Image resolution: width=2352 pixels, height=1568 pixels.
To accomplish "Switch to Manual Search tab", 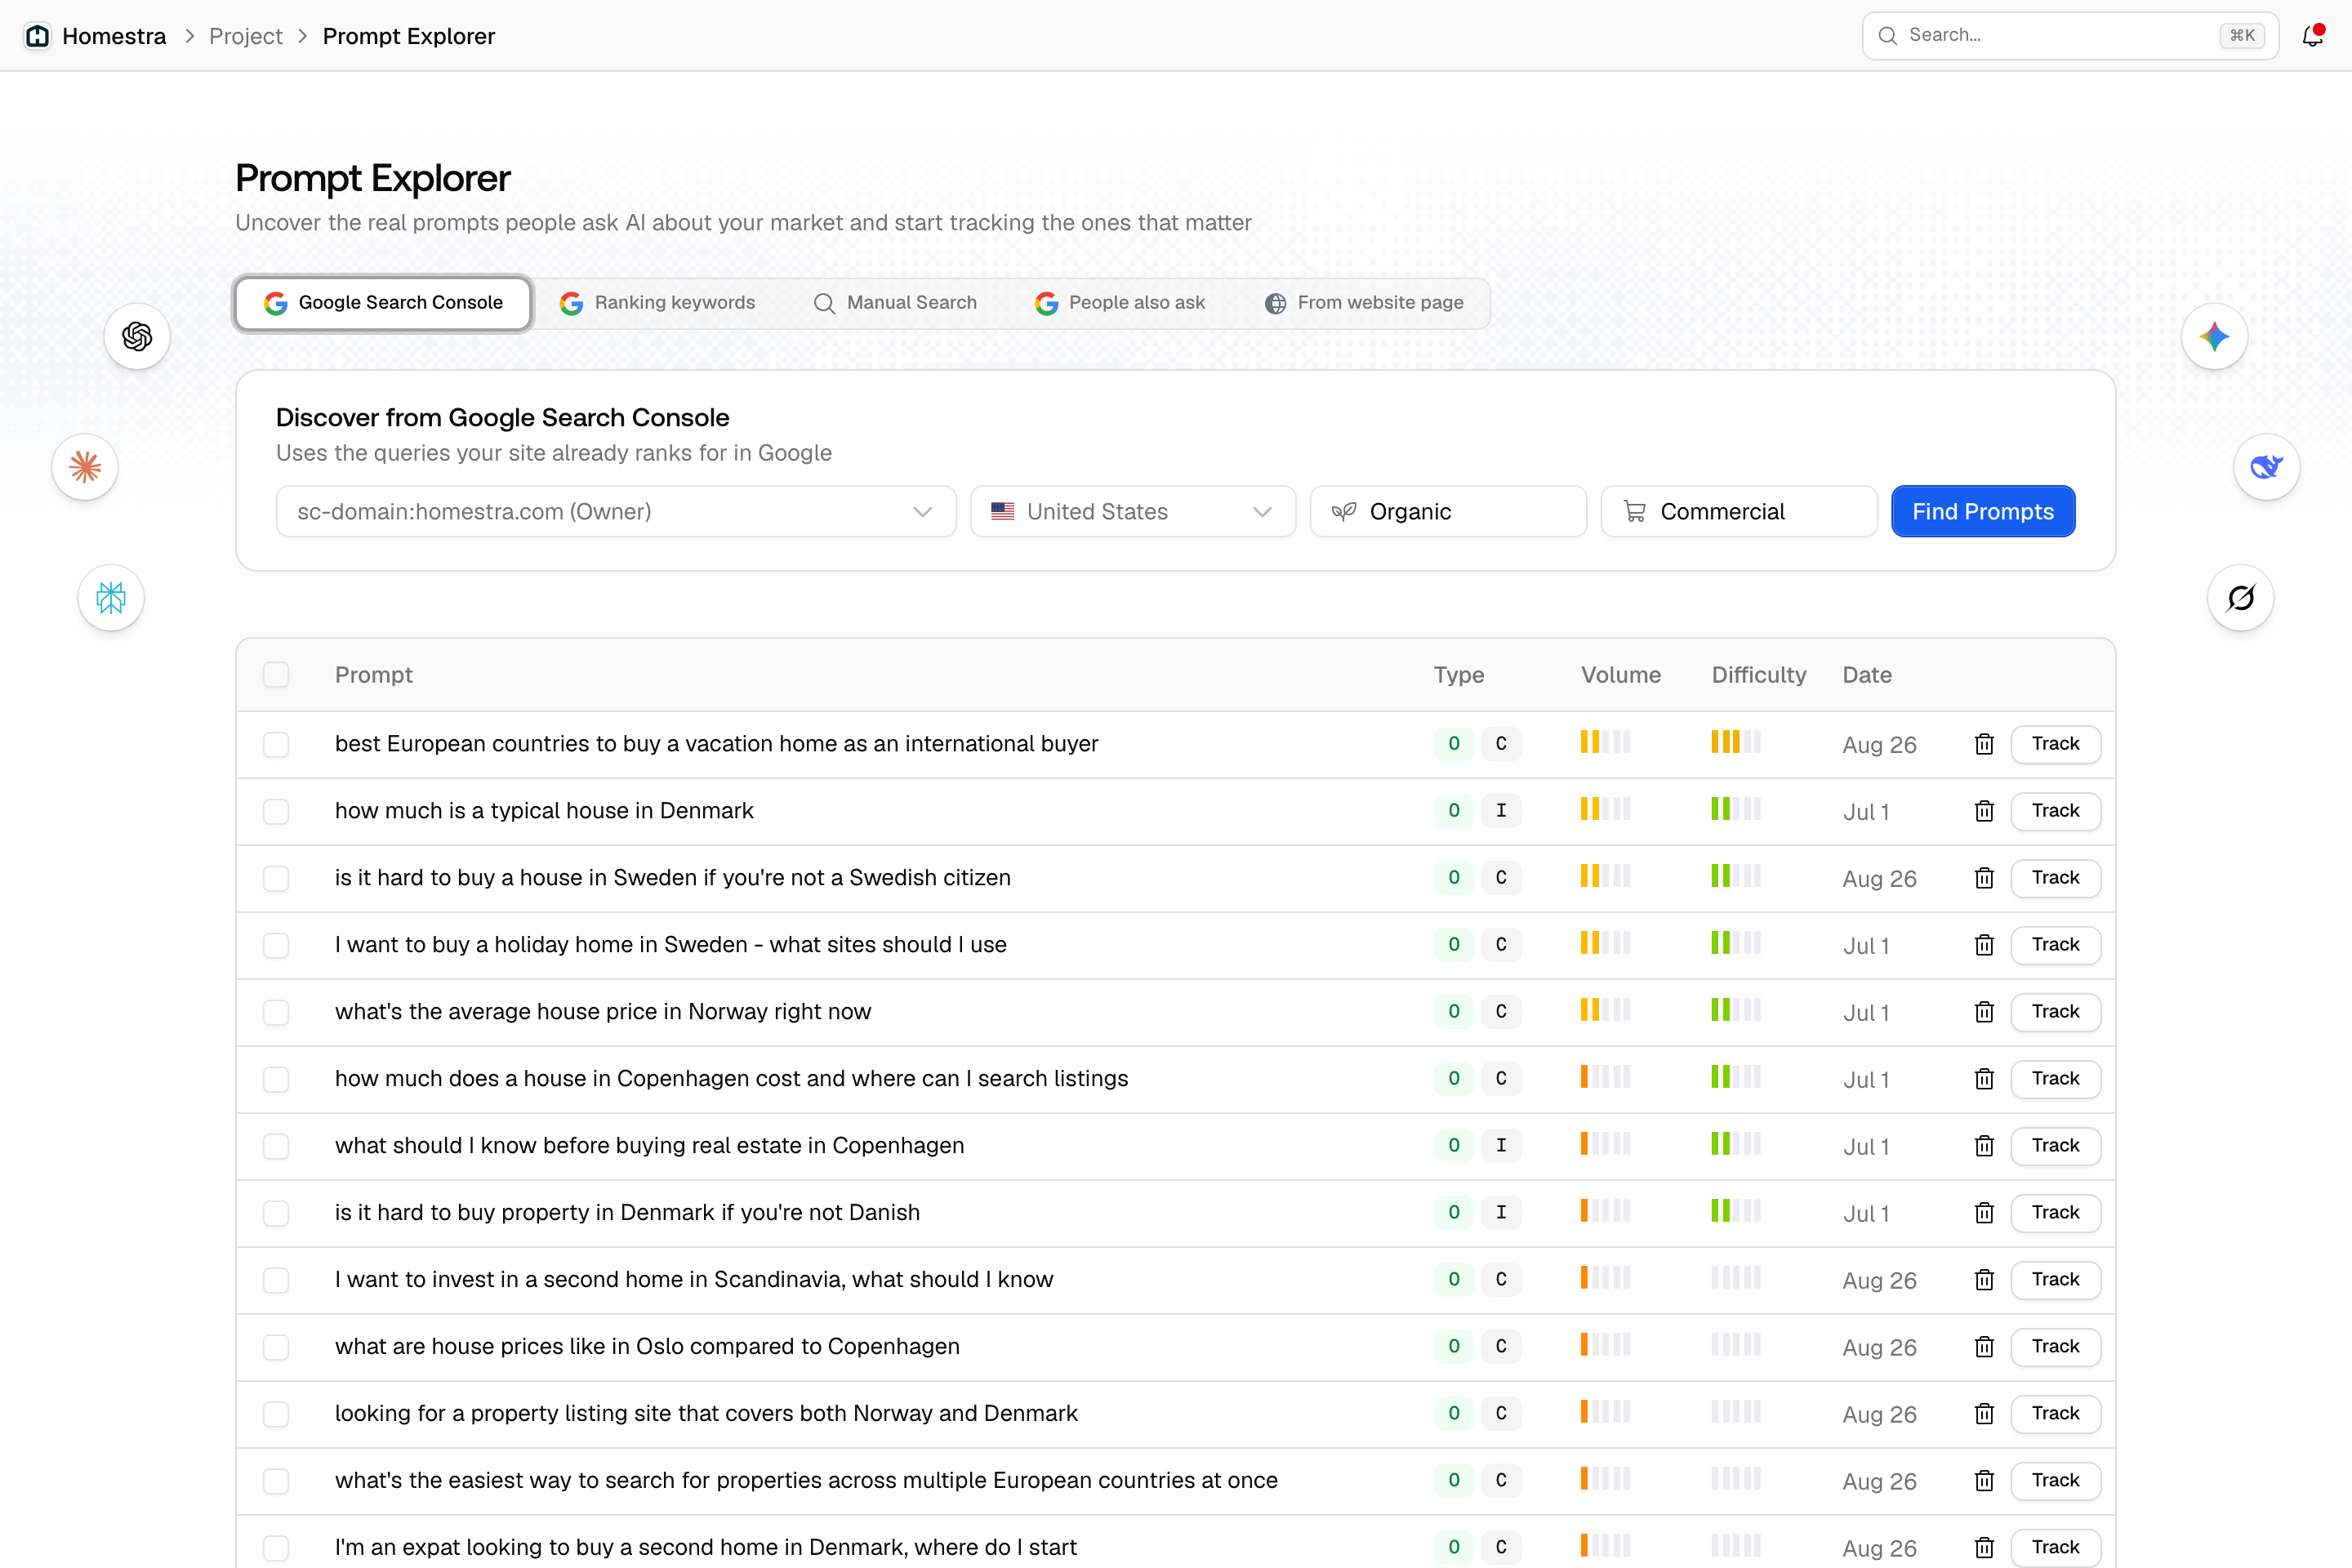I will (x=895, y=303).
